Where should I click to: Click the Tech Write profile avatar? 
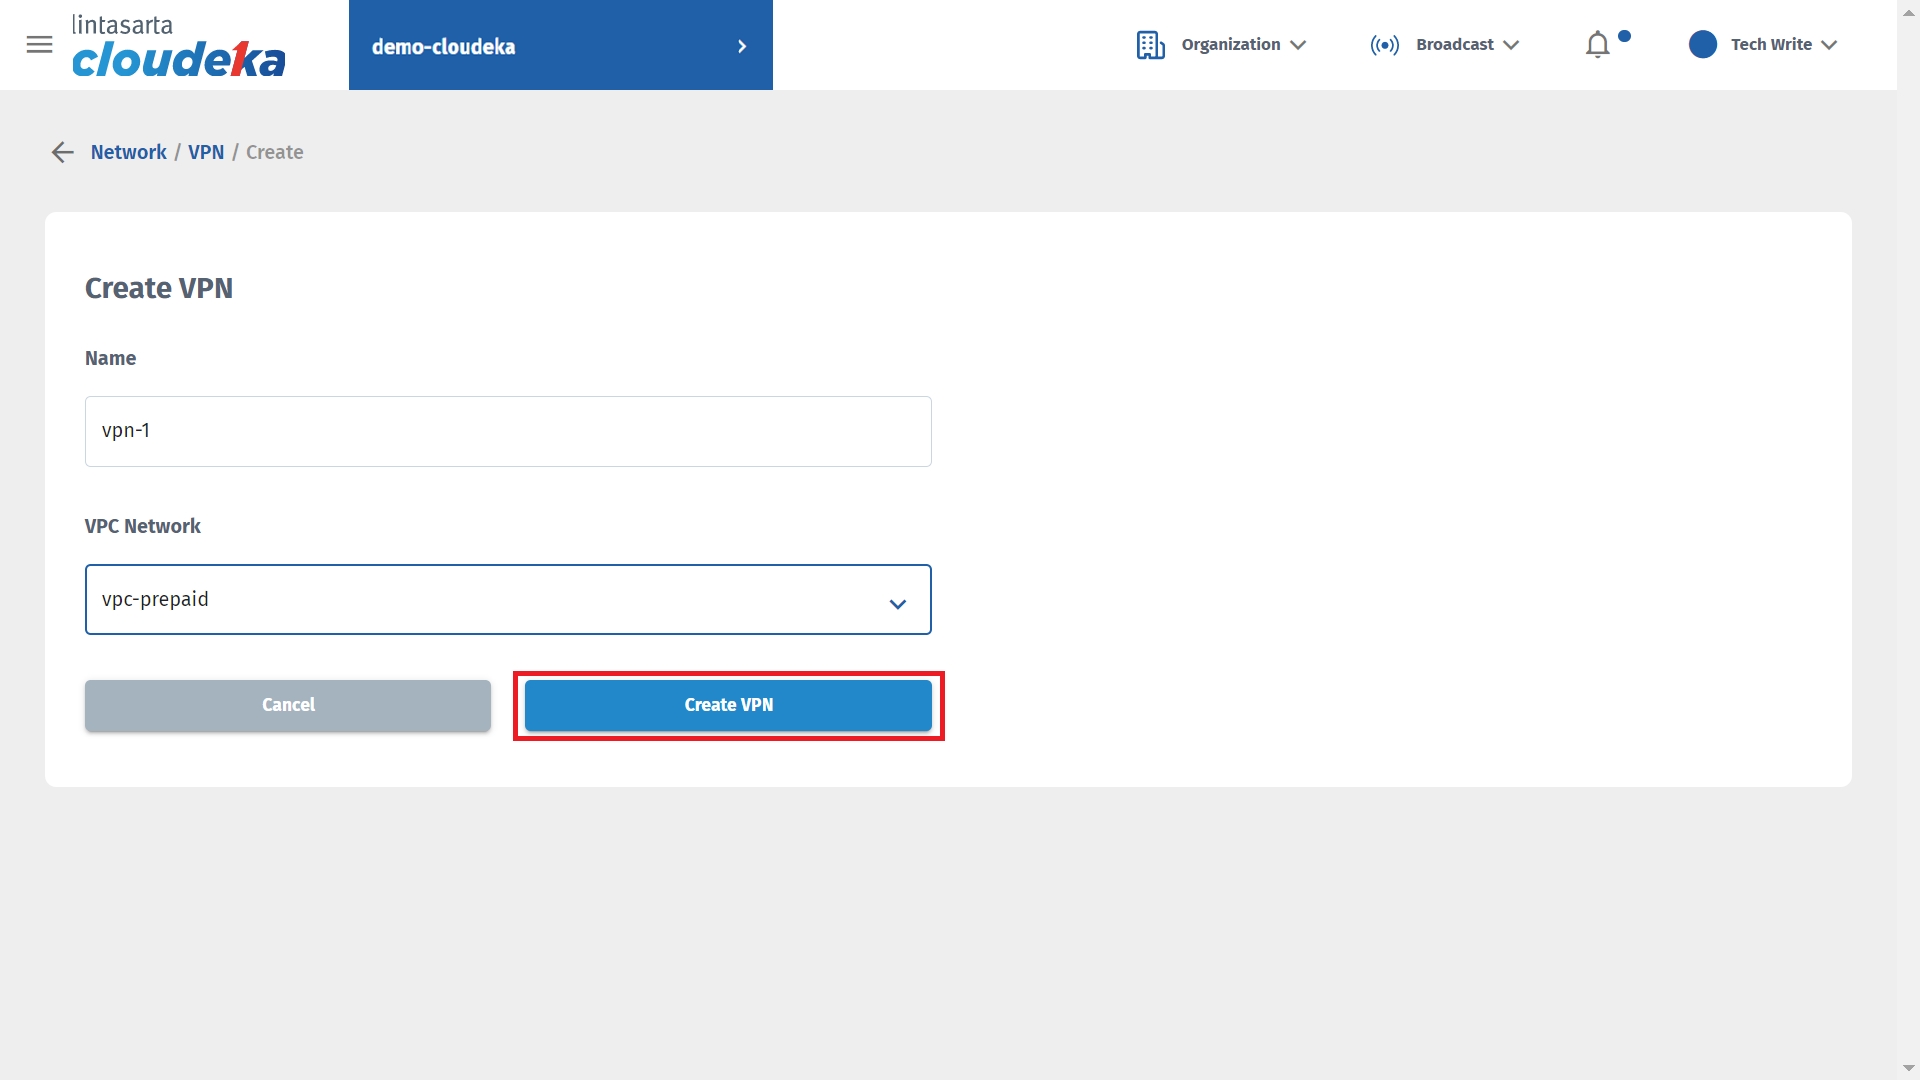point(1702,45)
